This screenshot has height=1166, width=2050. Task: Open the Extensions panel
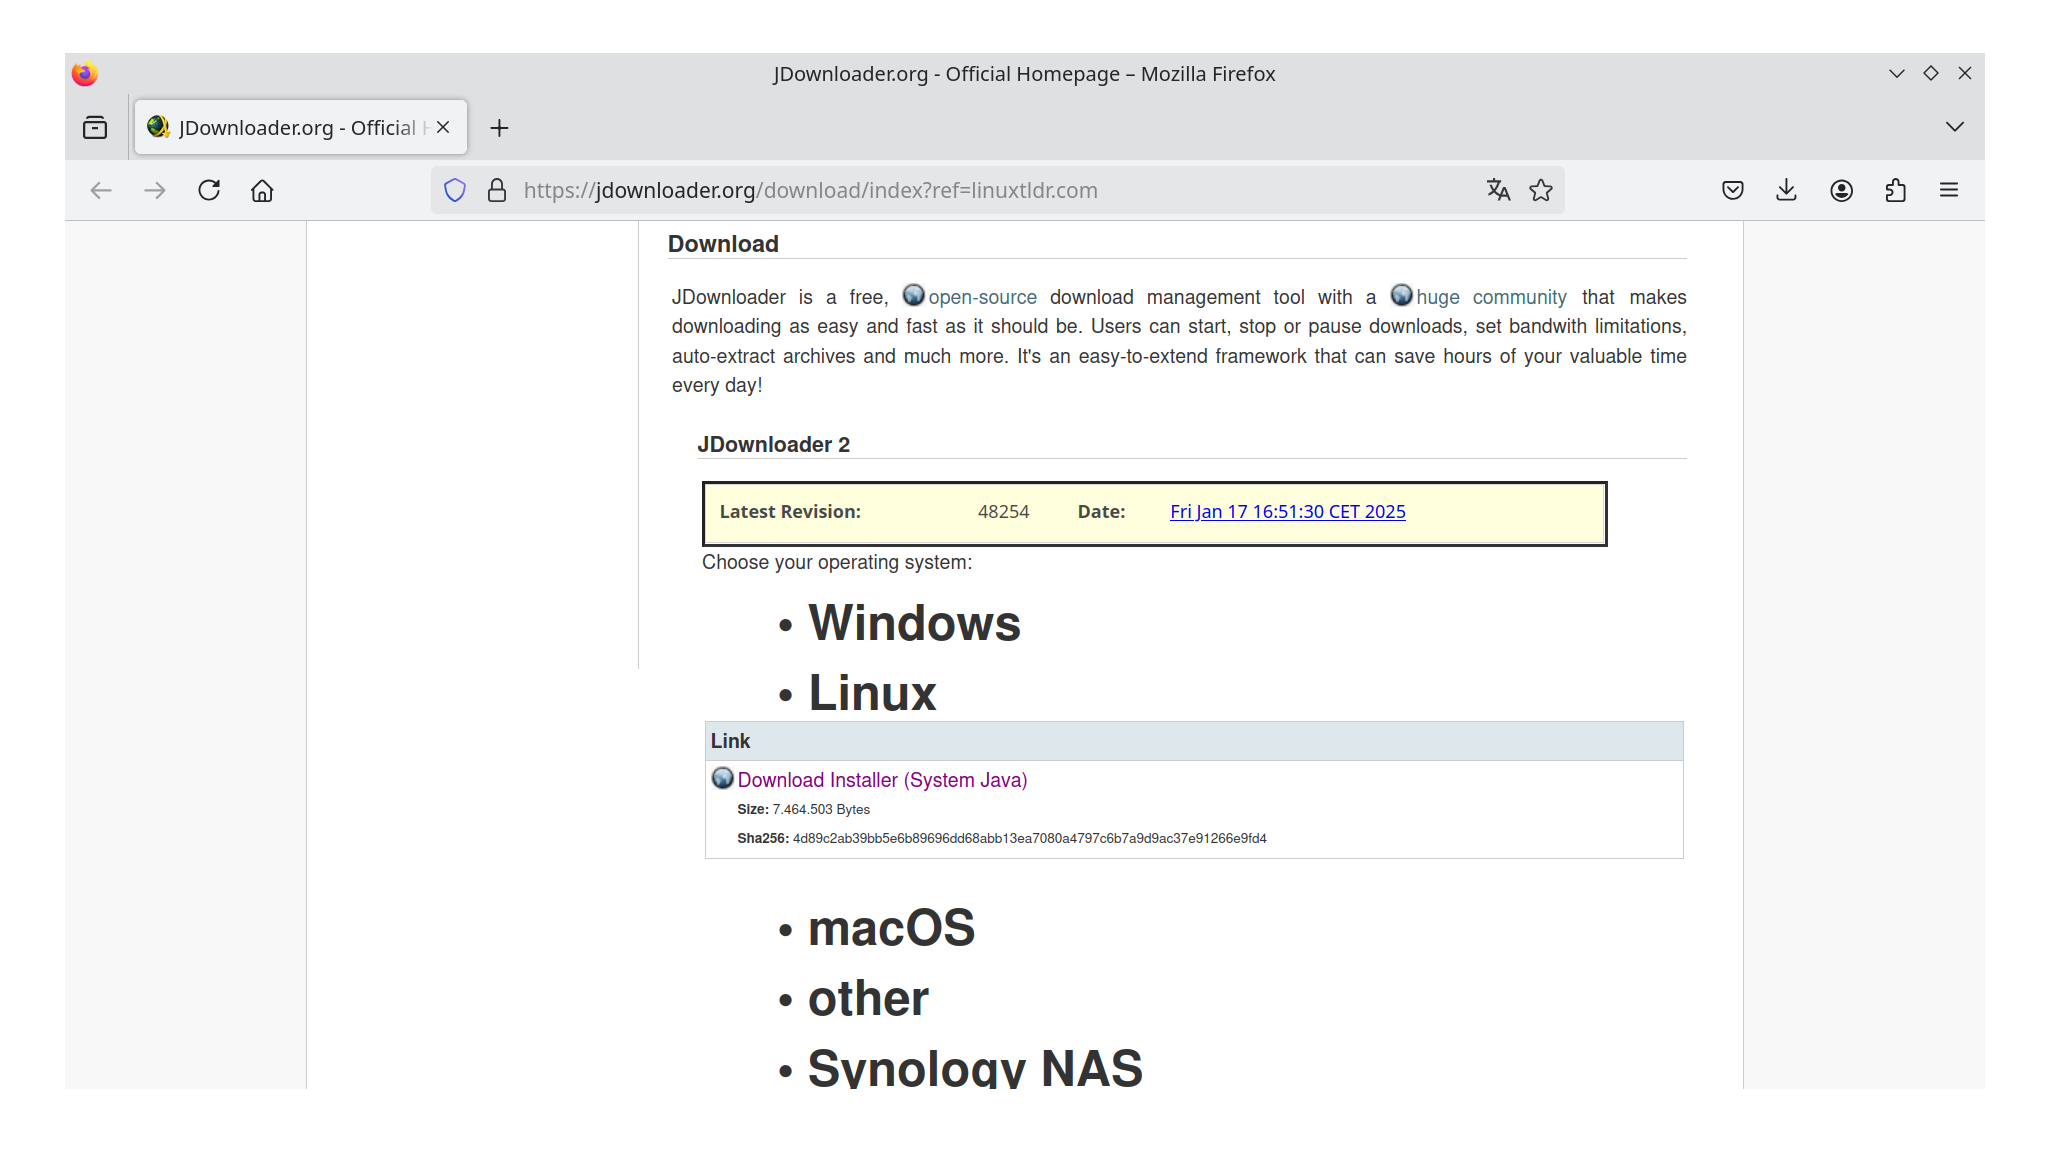[1895, 190]
